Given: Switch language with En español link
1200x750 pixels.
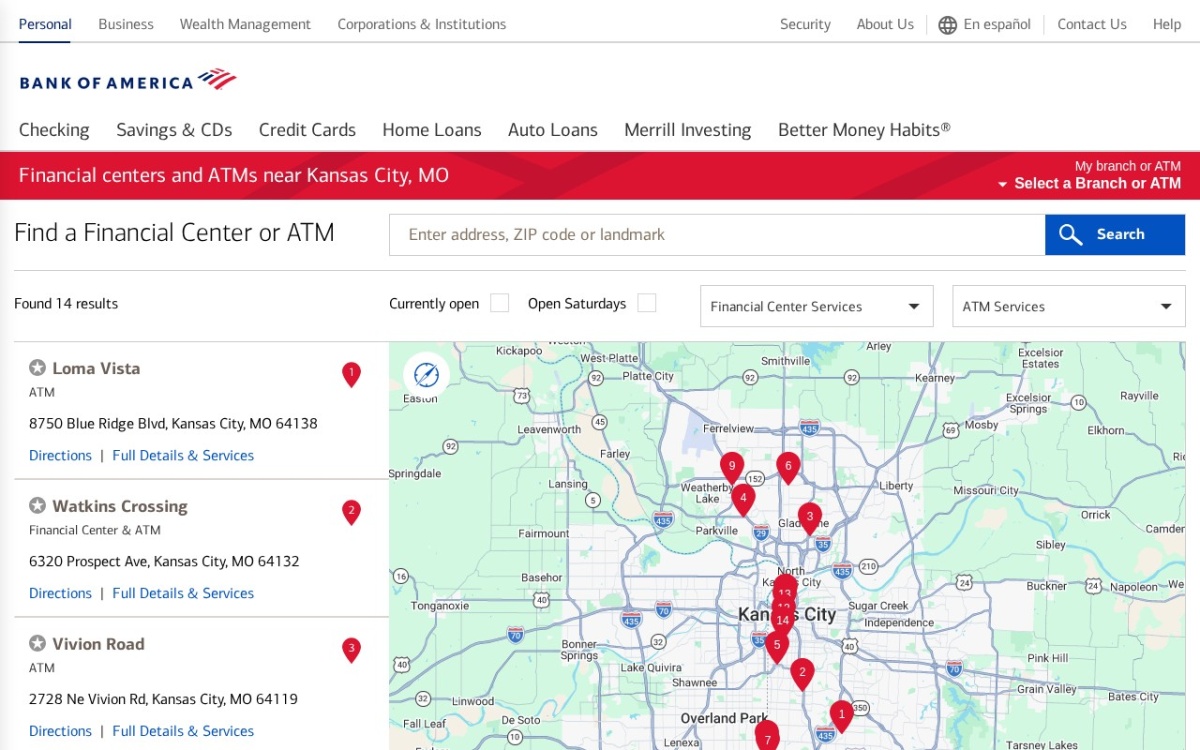Looking at the screenshot, I should pyautogui.click(x=997, y=24).
